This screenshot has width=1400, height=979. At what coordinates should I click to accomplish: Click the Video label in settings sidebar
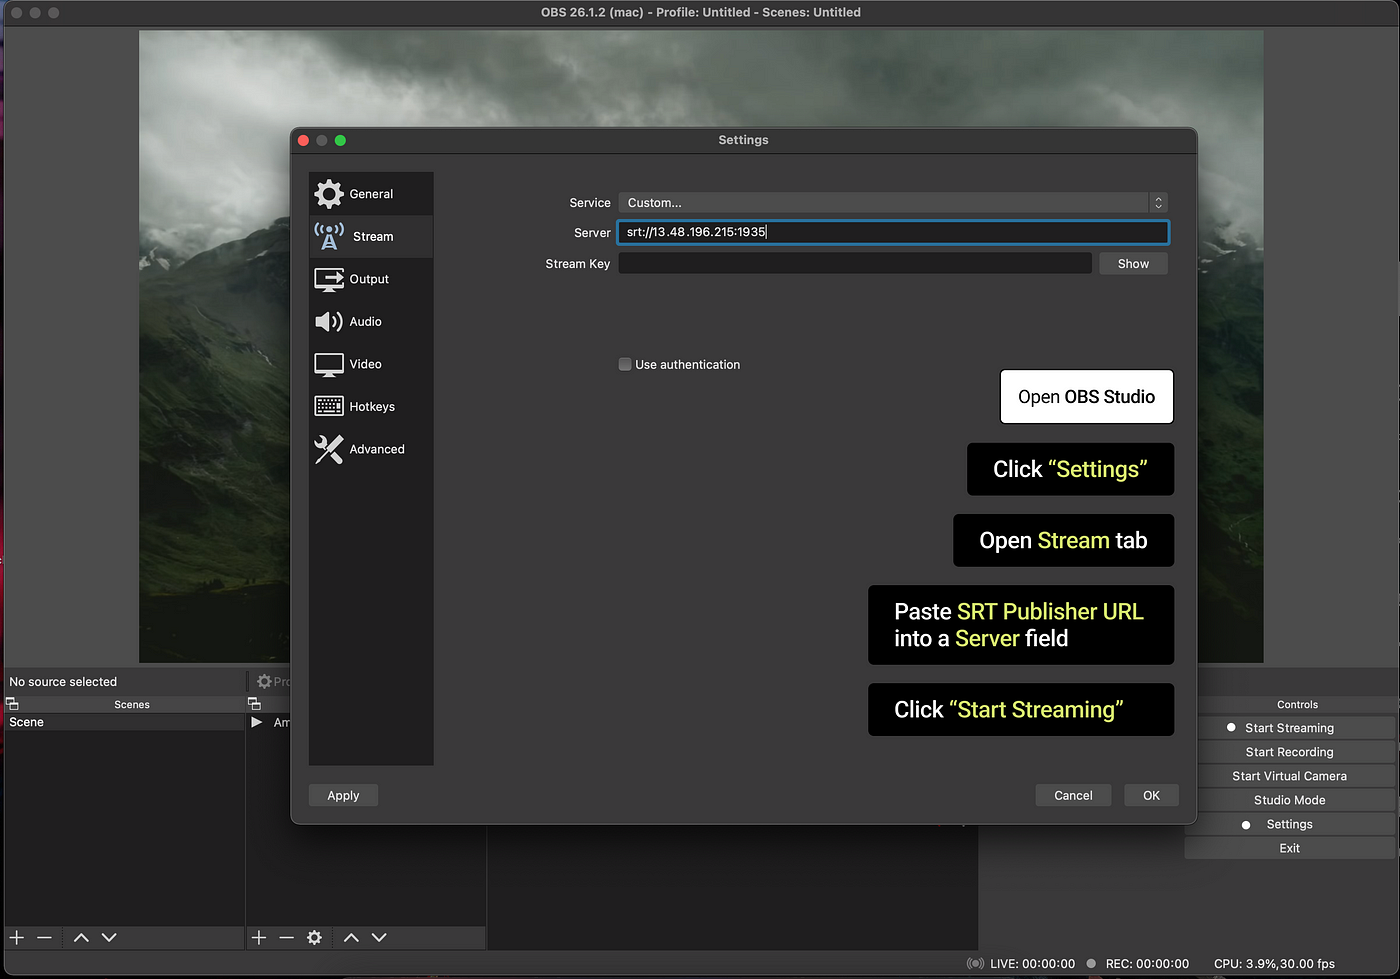tap(365, 364)
